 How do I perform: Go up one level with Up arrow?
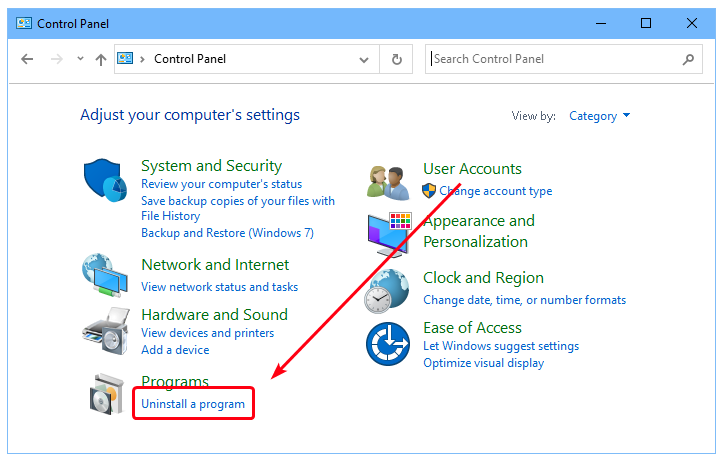point(100,59)
